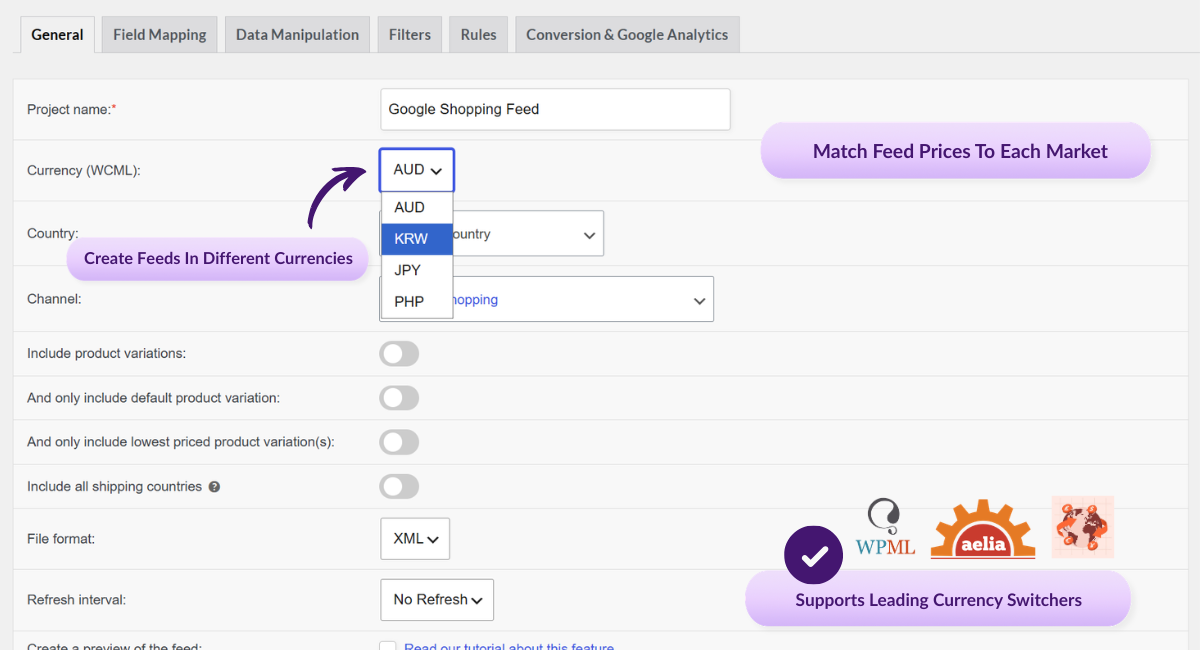Click the 'File format:' label
1200x650 pixels.
[x=61, y=538]
